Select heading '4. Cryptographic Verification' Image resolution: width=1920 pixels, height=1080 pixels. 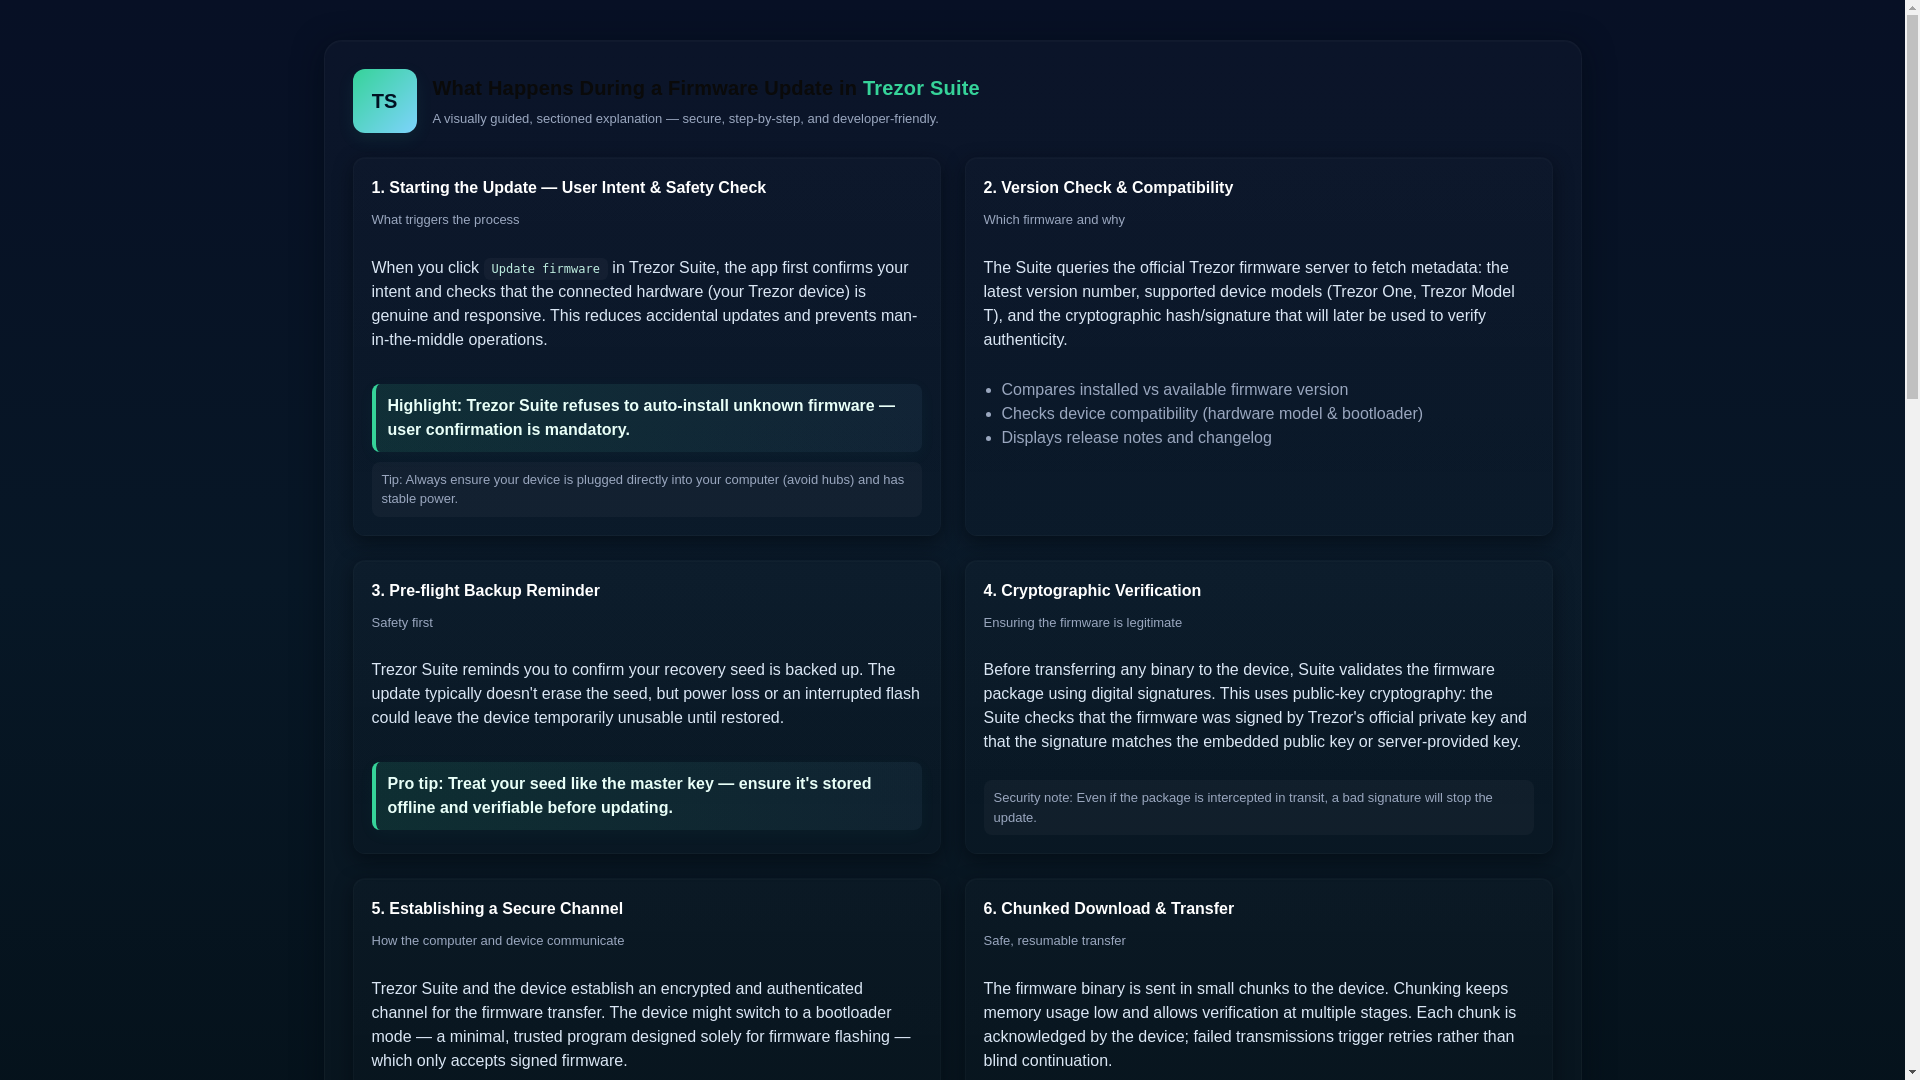[1092, 591]
